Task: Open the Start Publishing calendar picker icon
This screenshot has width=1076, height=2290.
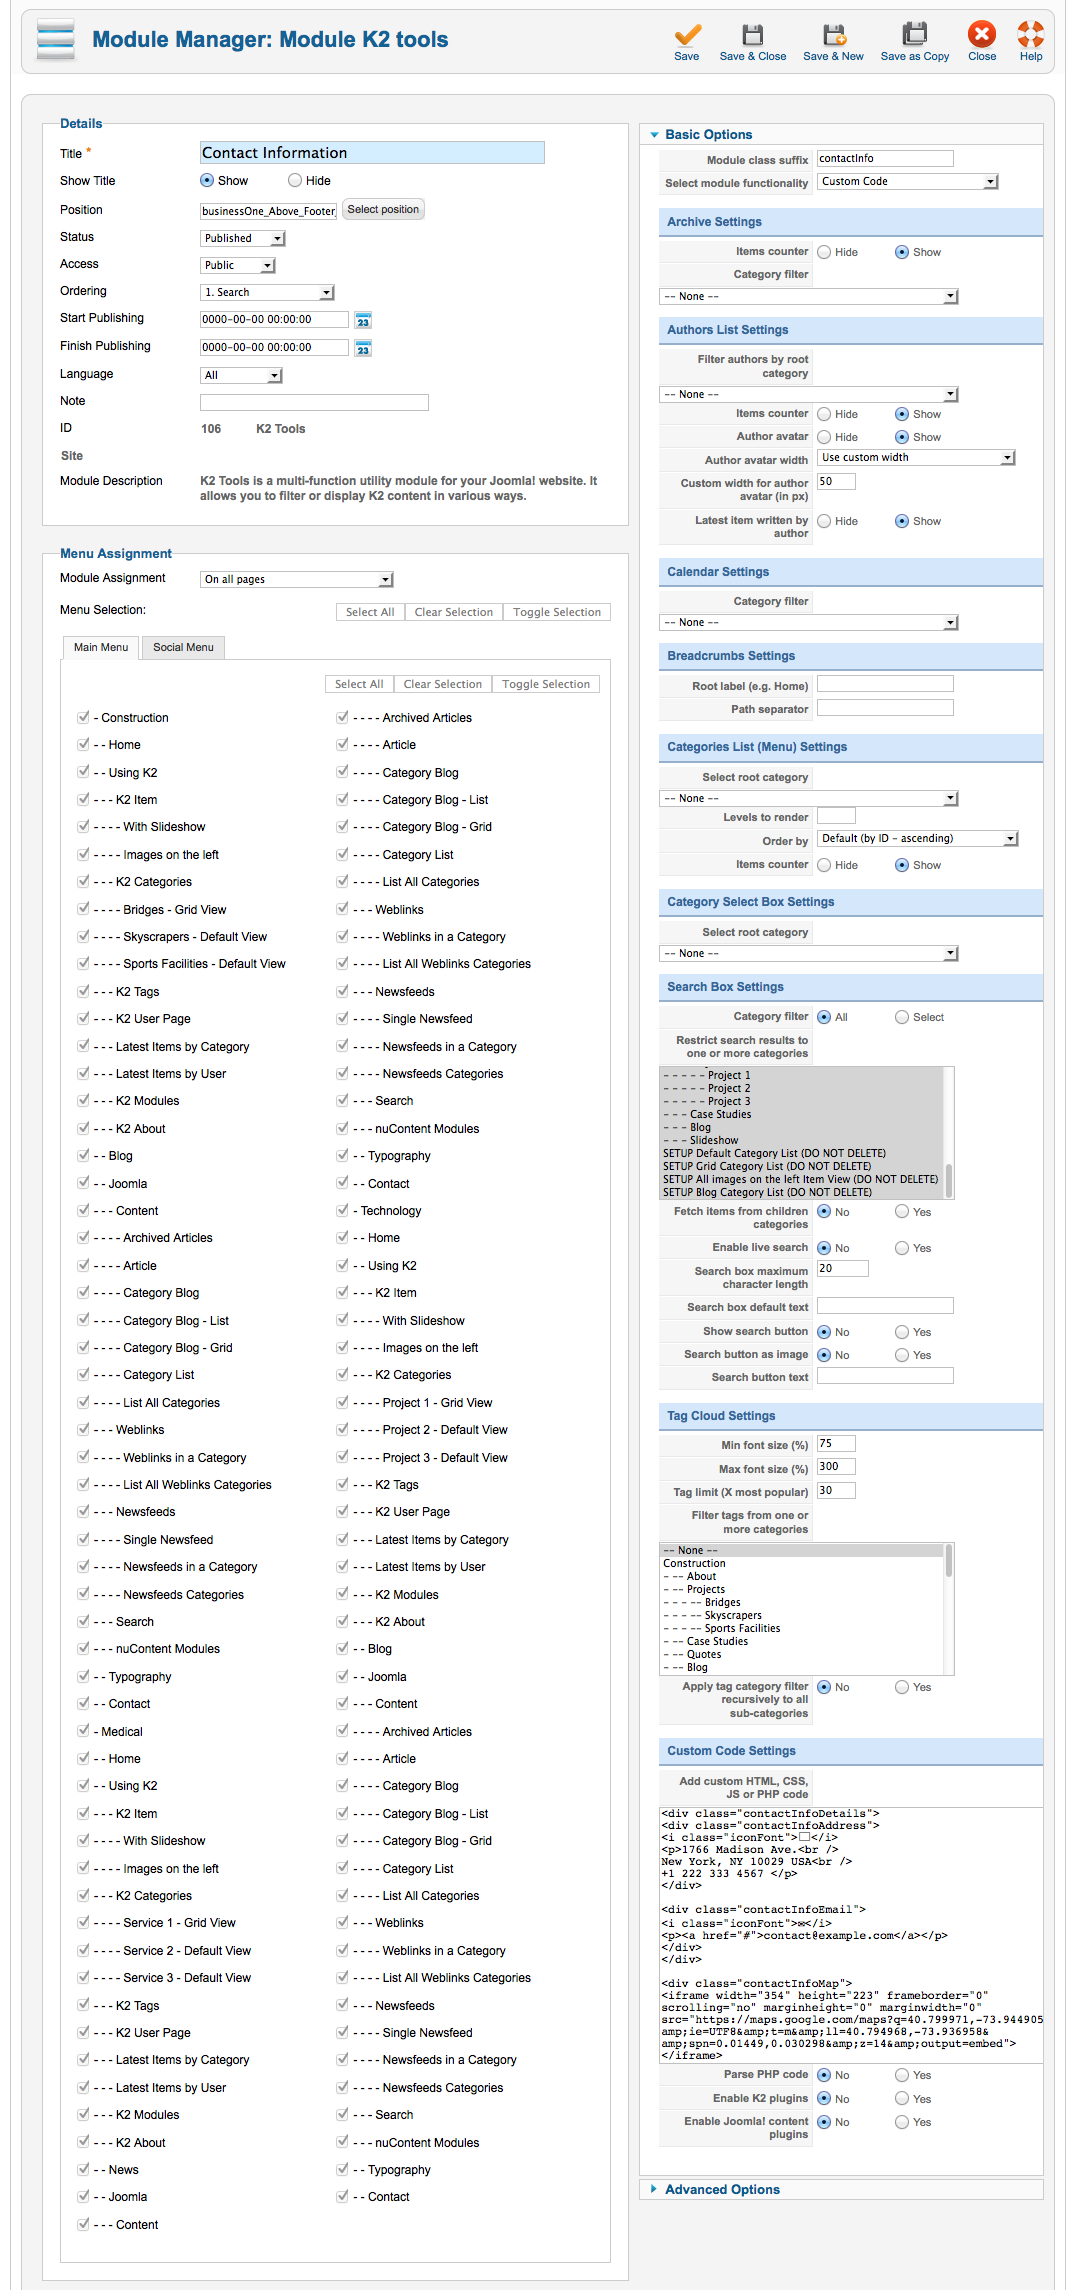Action: pos(363,320)
